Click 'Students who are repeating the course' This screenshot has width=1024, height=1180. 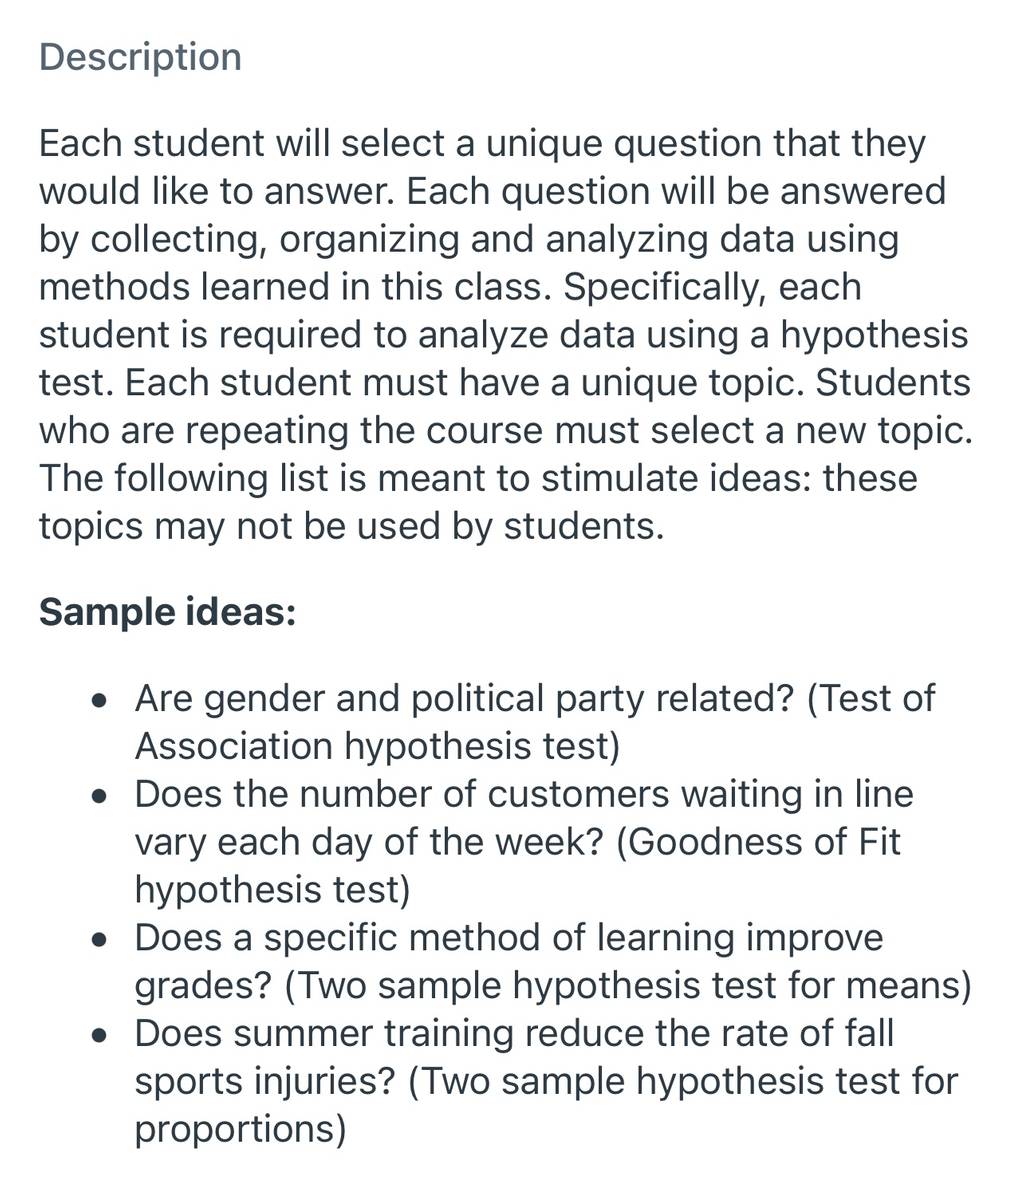[x=505, y=407]
